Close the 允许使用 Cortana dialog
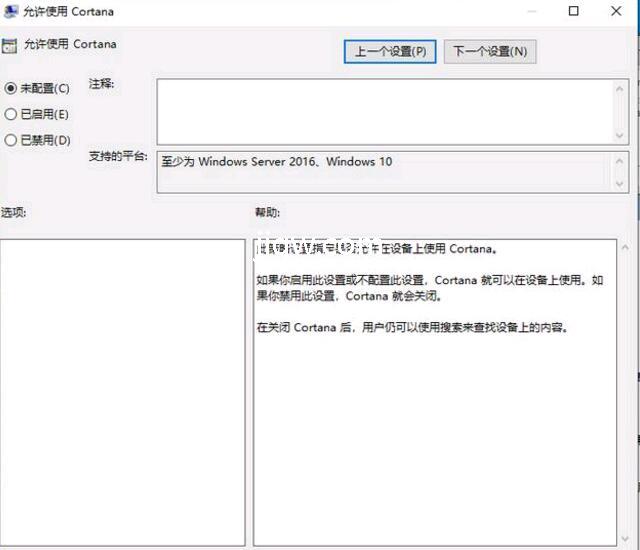The width and height of the screenshot is (640, 550). (x=619, y=12)
